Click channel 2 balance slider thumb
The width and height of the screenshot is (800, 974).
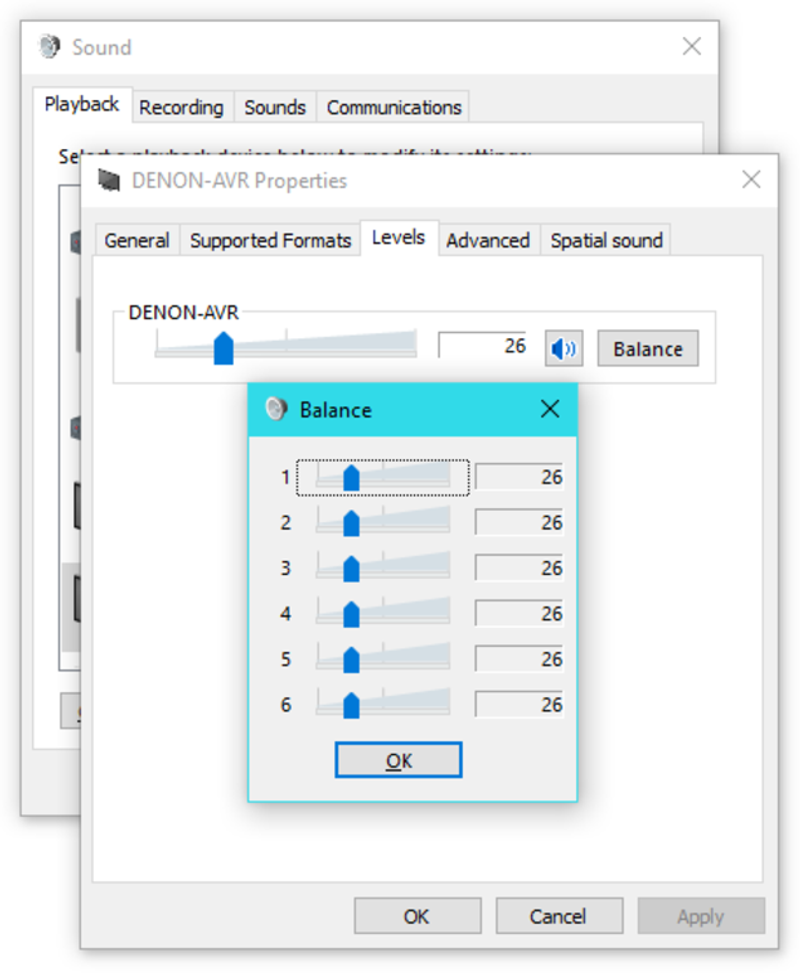tap(352, 524)
